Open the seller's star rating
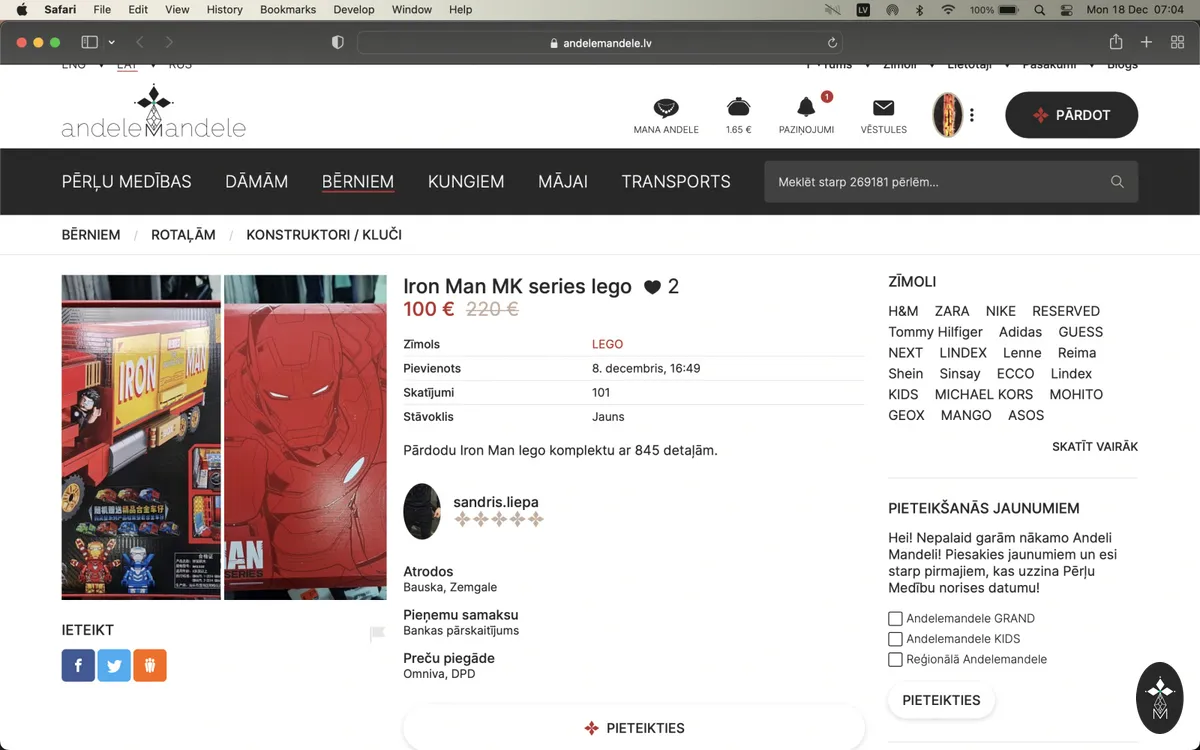This screenshot has width=1200, height=750. (499, 519)
